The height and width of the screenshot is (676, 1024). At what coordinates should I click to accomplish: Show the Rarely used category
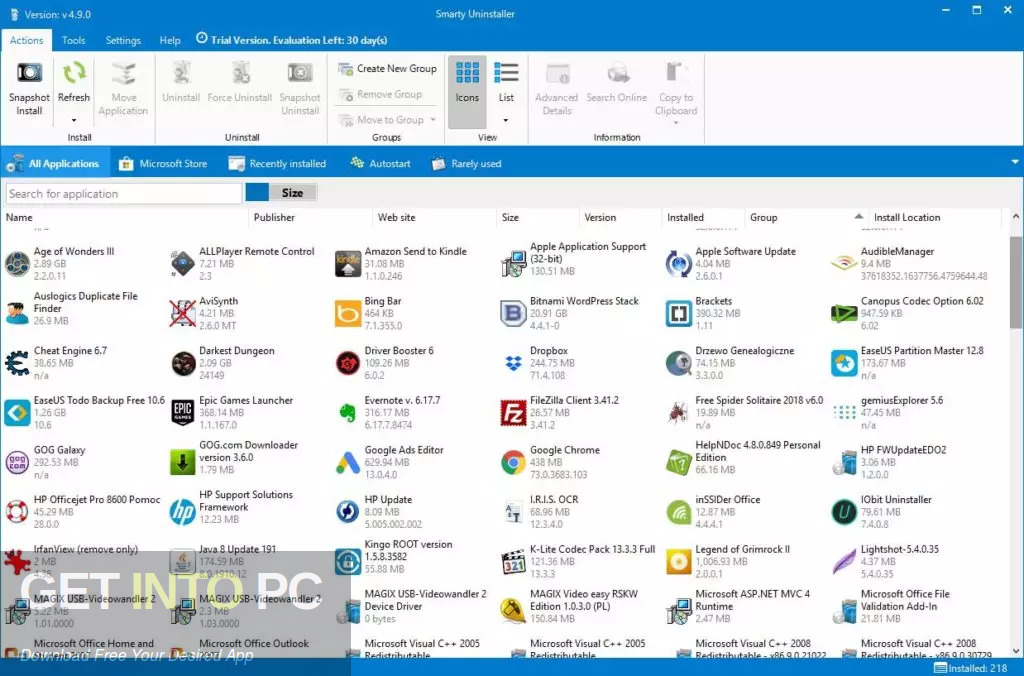coord(467,163)
